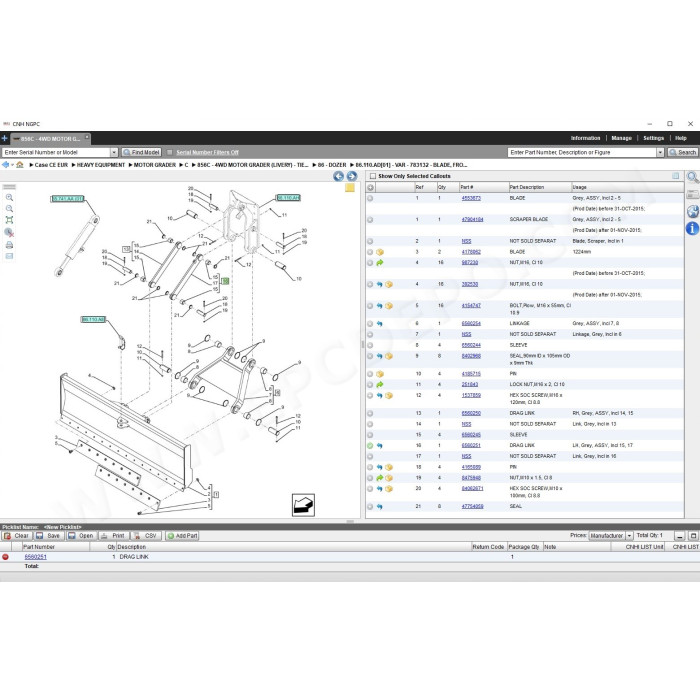700x700 pixels.
Task: Click the clear-history clock icon
Action: 9,232
